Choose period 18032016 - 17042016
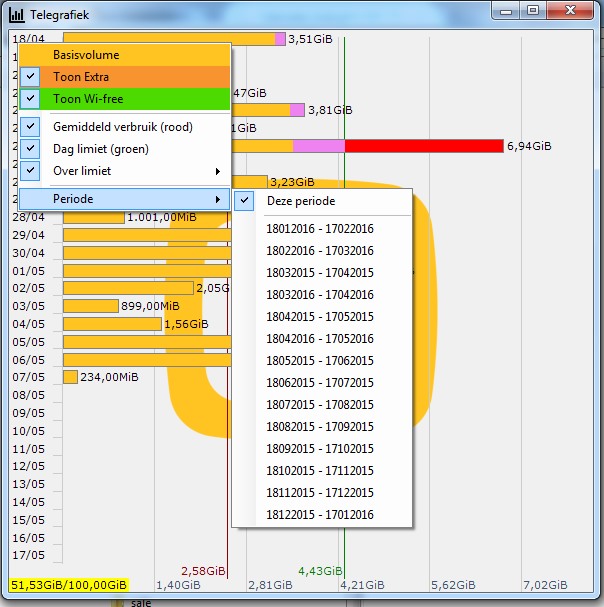This screenshot has height=607, width=604. pyautogui.click(x=320, y=295)
